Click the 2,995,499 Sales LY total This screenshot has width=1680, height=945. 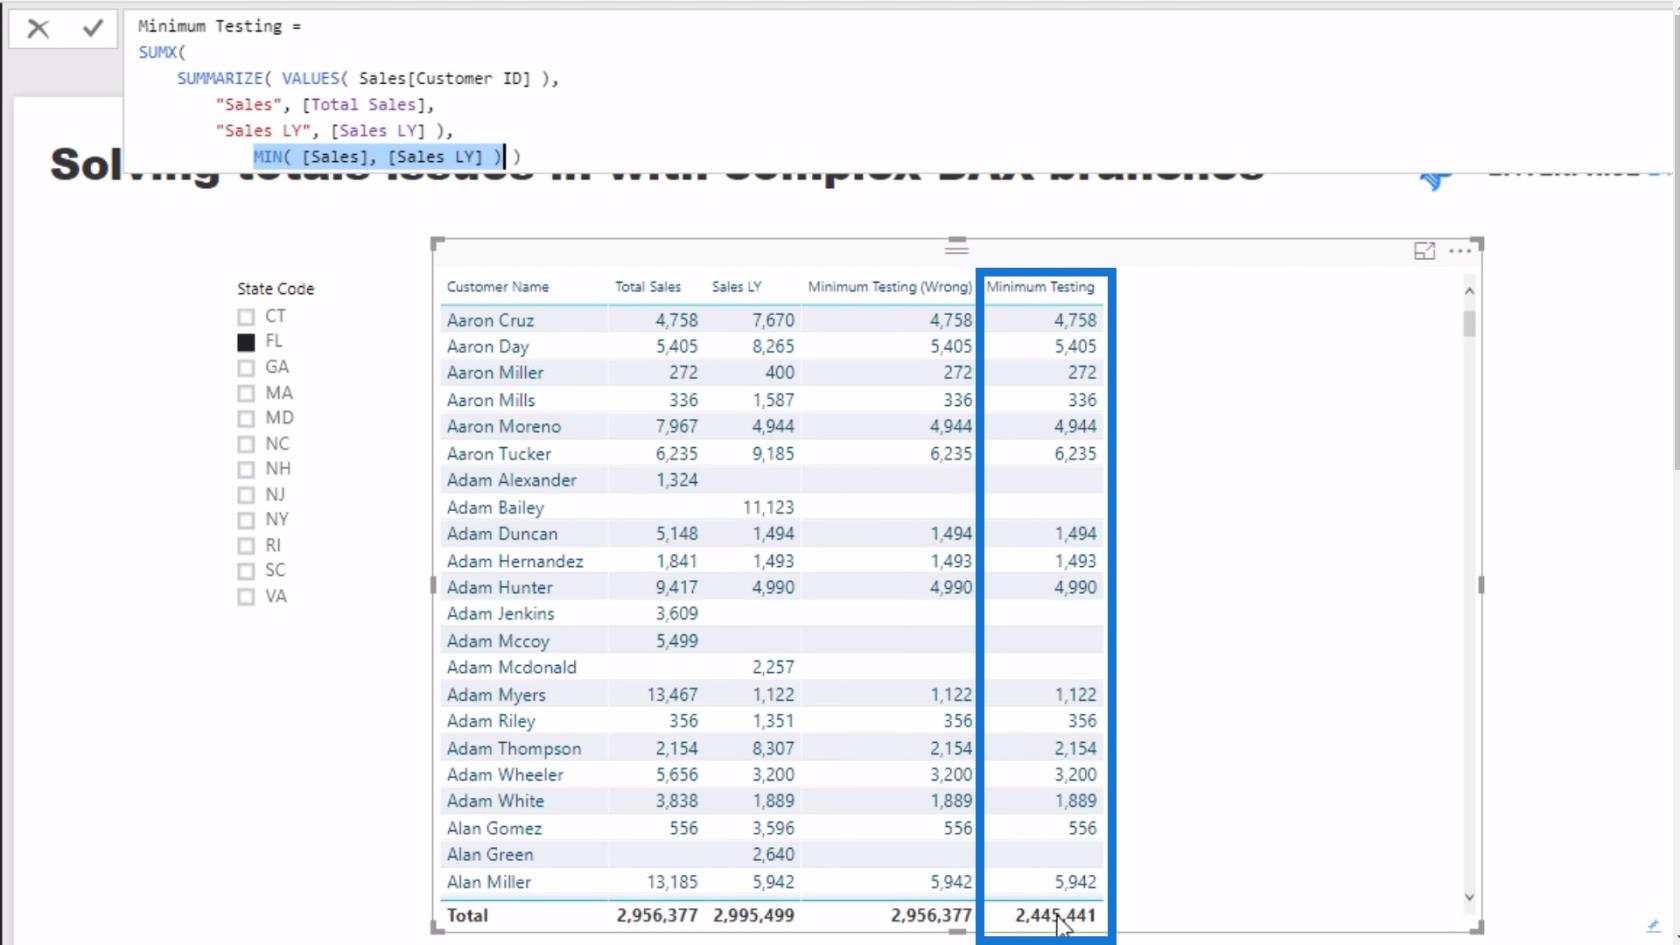click(x=754, y=915)
